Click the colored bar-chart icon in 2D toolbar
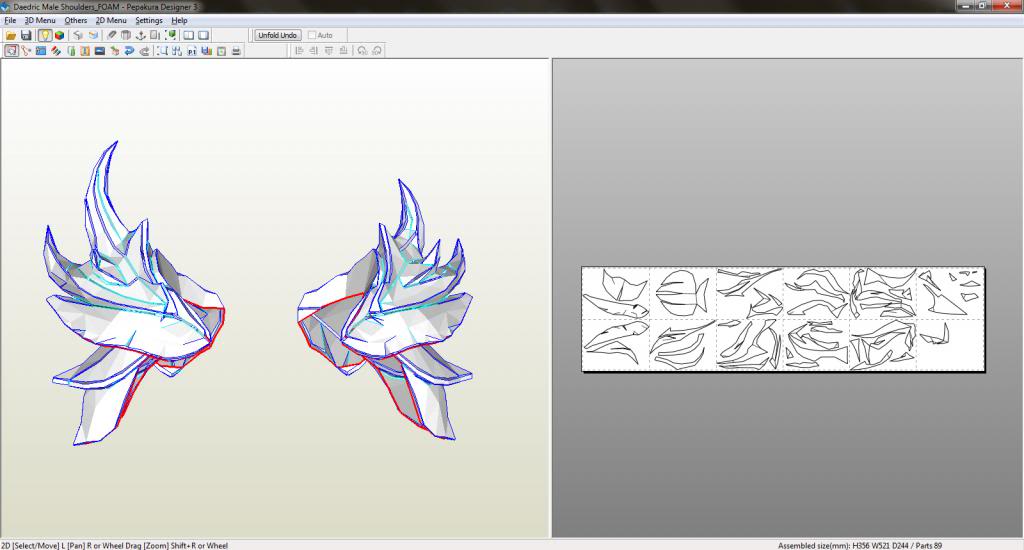This screenshot has width=1024, height=550. pyautogui.click(x=206, y=50)
